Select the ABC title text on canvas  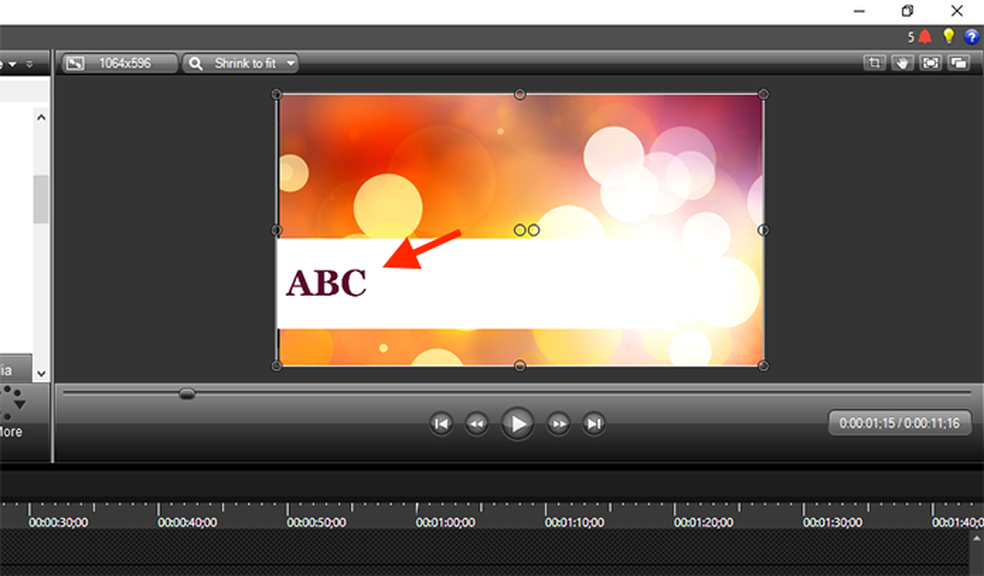click(326, 283)
